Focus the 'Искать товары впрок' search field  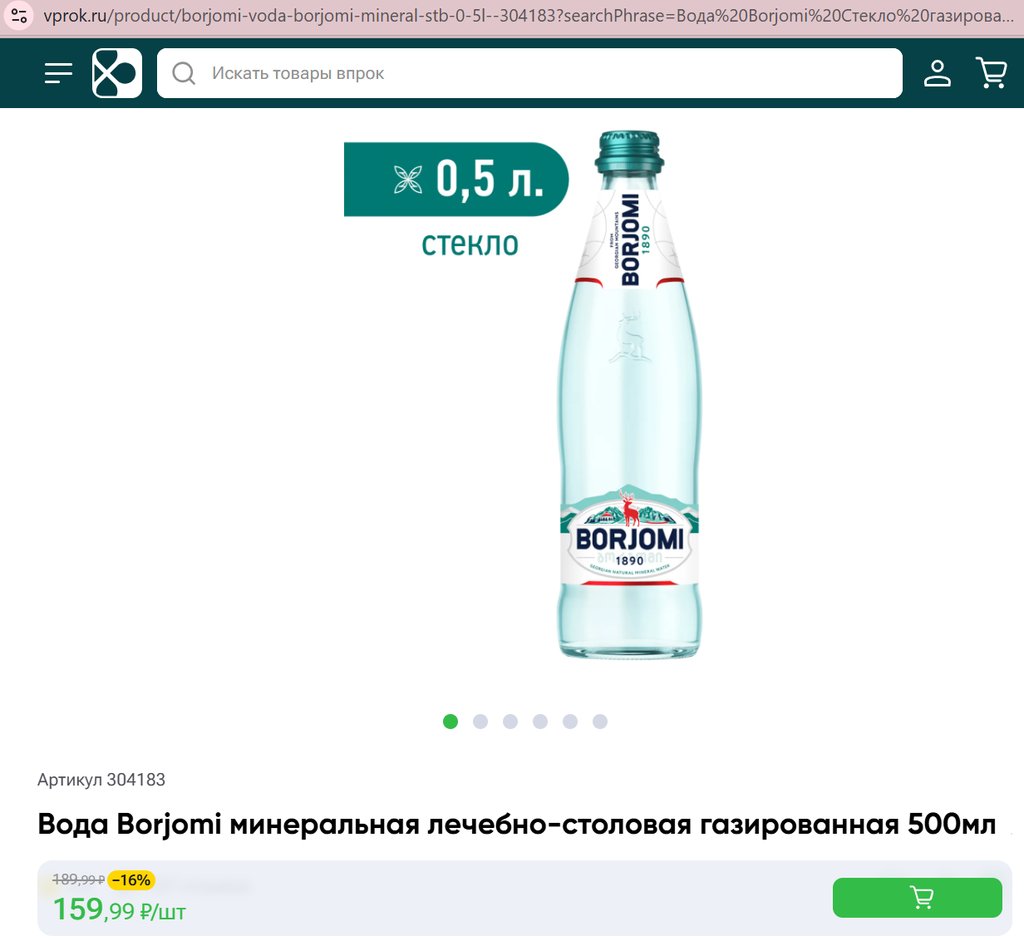tap(530, 73)
